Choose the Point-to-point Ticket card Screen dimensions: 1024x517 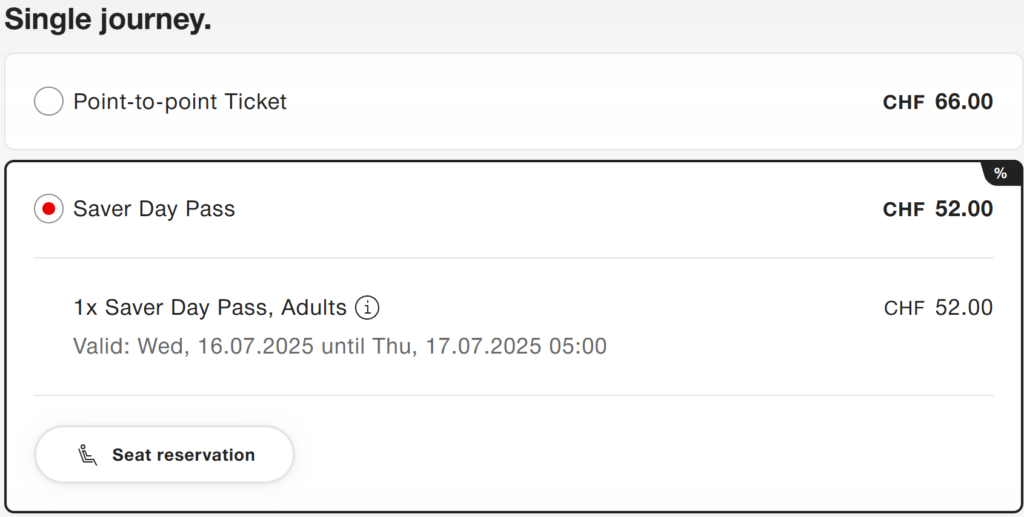[x=513, y=101]
